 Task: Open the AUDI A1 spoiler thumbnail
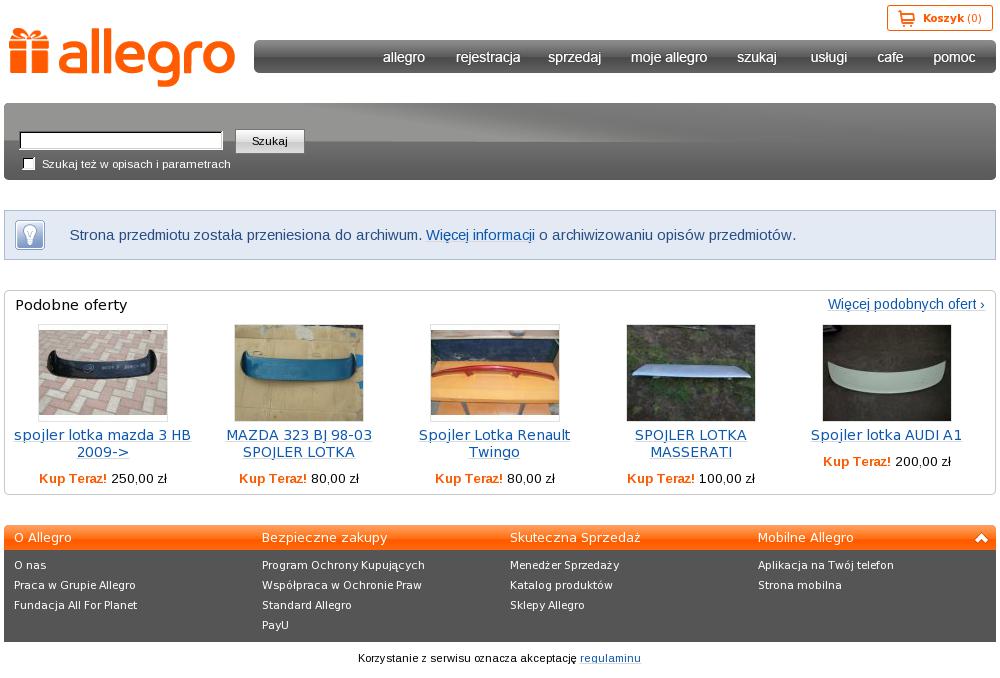tap(886, 373)
